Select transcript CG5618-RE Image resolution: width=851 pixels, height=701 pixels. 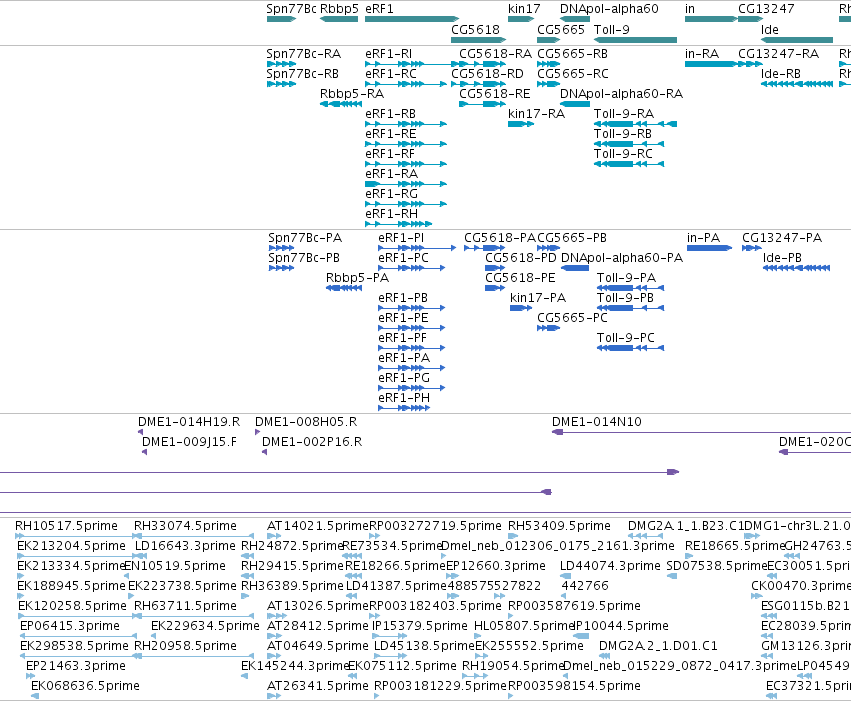[494, 93]
